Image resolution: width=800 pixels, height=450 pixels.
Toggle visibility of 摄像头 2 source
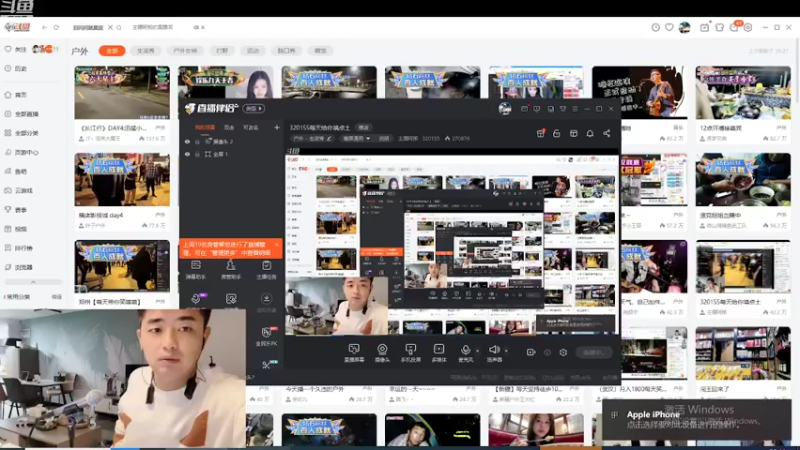(x=187, y=142)
